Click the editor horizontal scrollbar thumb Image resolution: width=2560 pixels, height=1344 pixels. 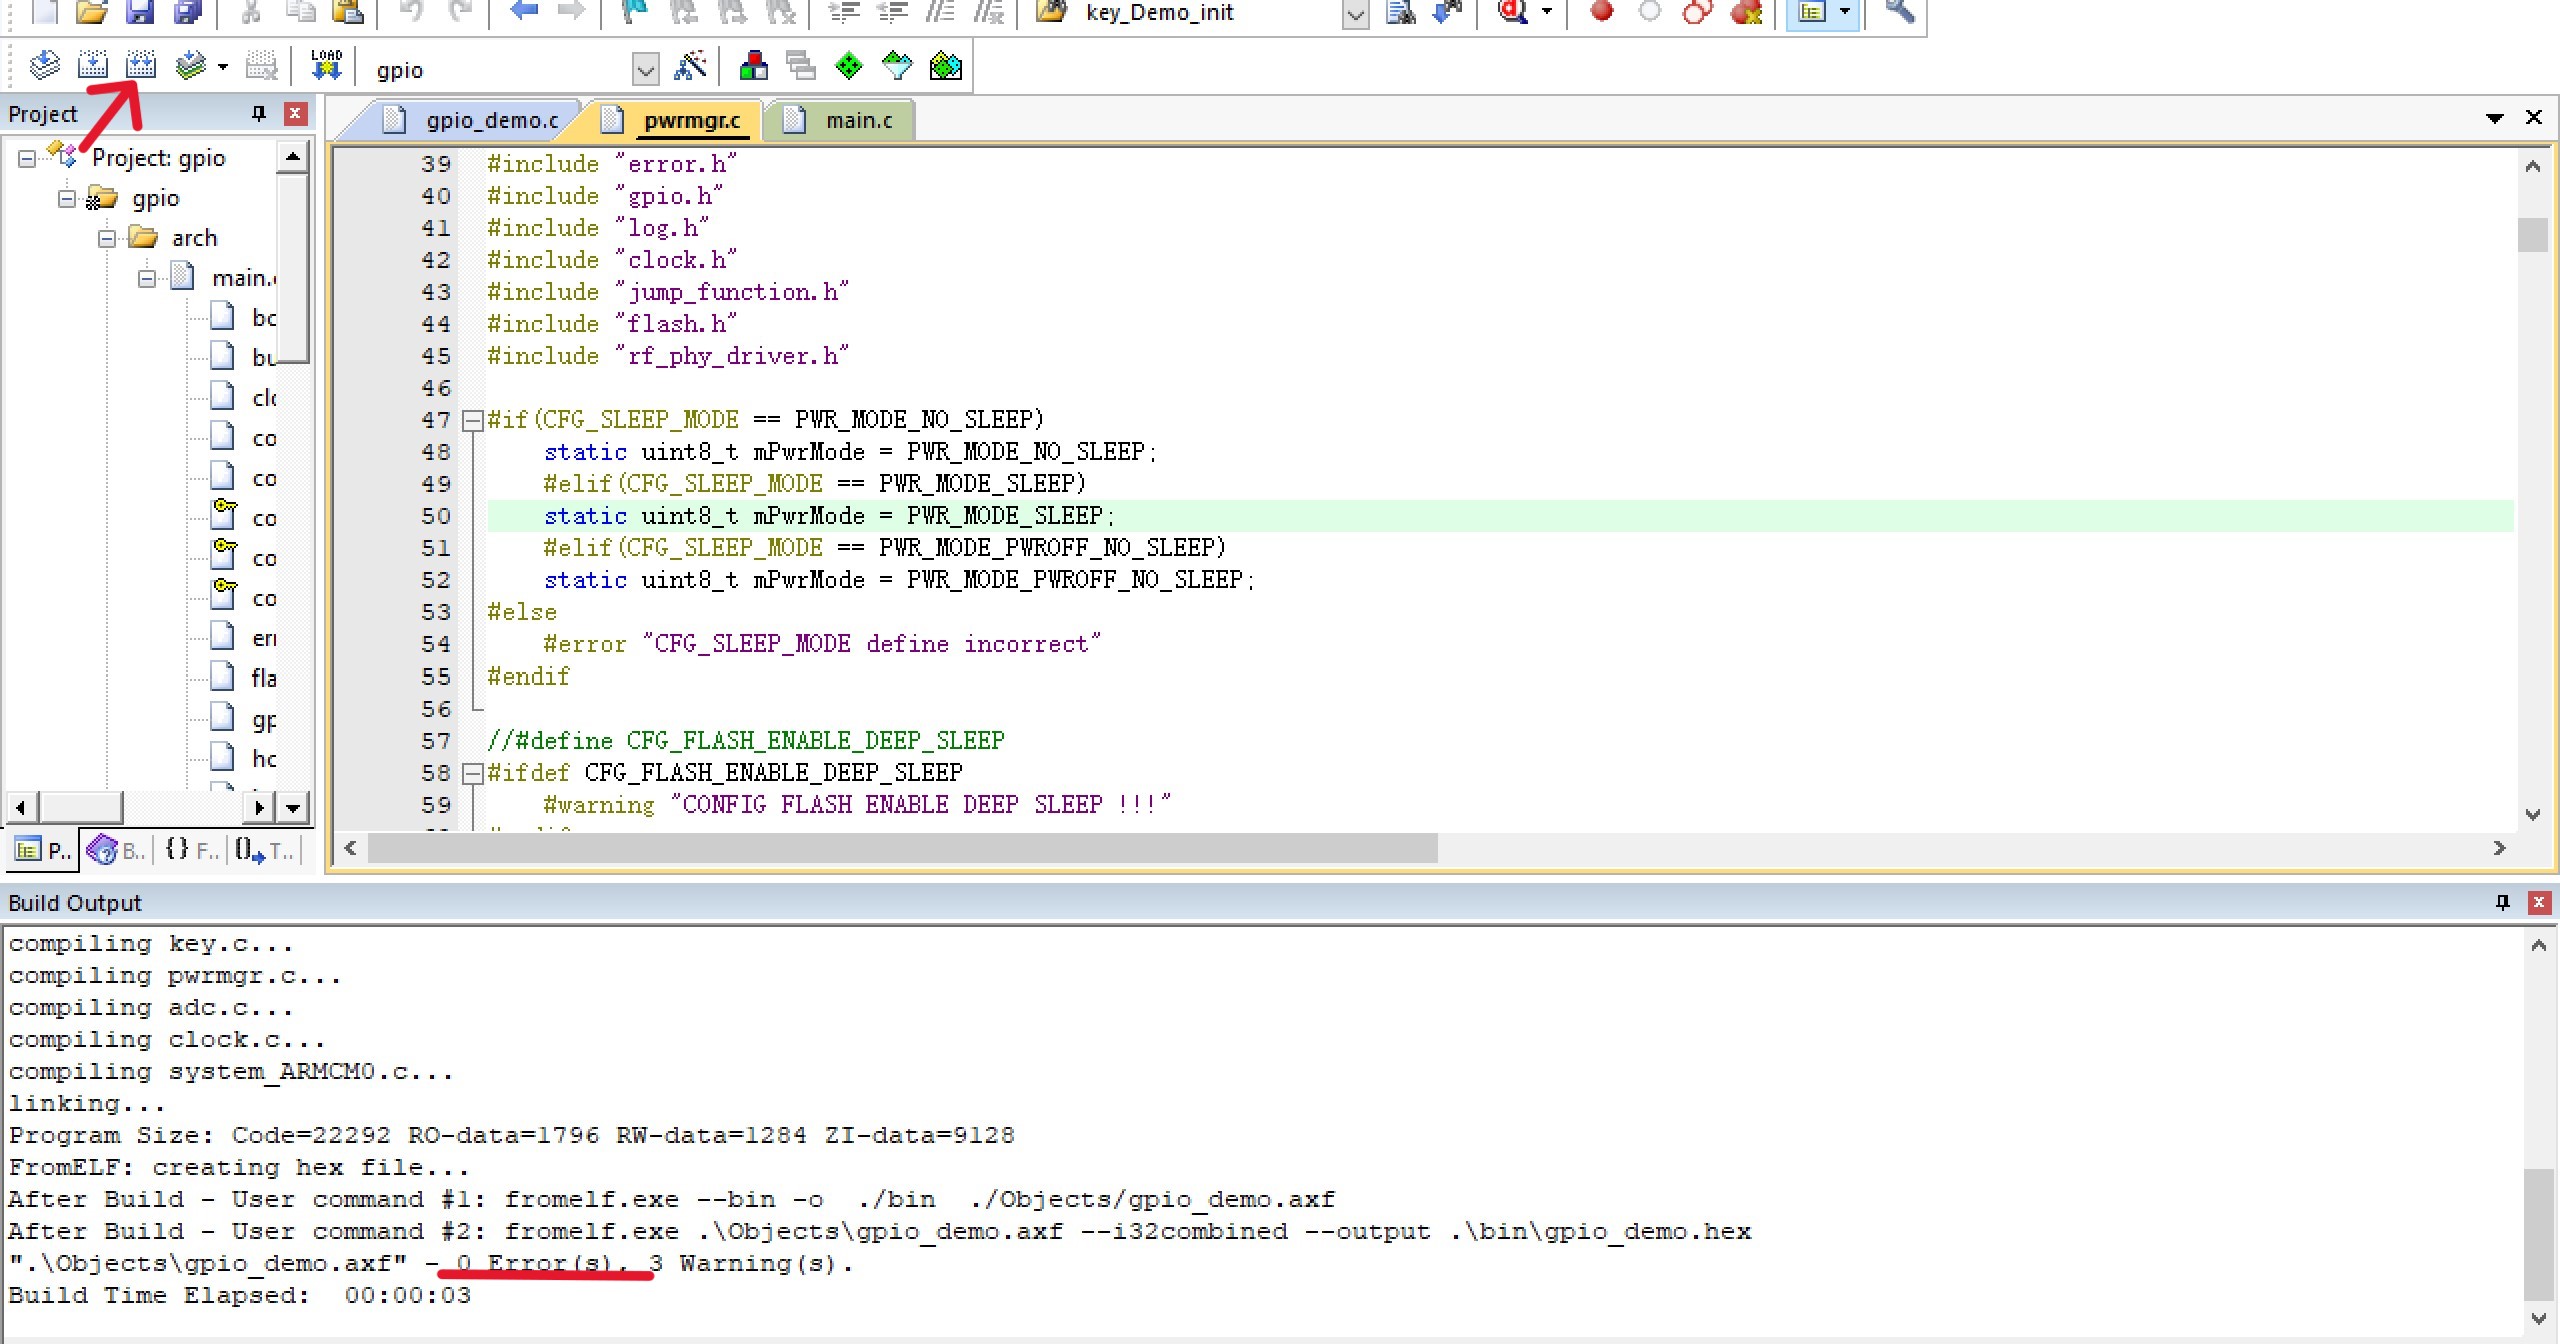(x=902, y=848)
